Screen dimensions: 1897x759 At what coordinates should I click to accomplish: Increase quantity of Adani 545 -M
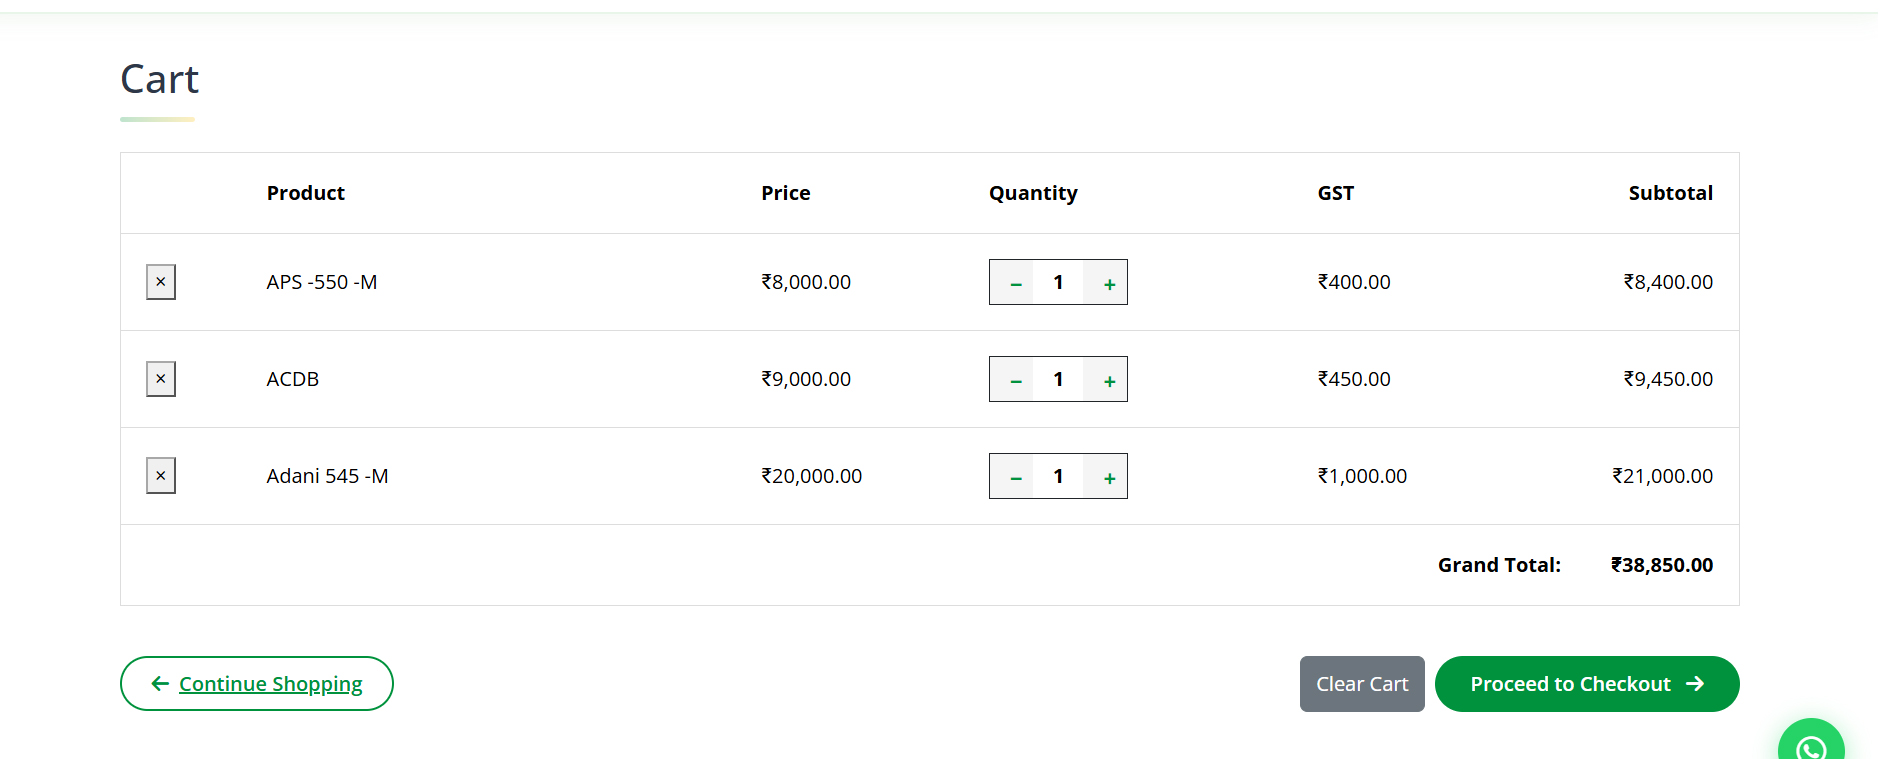(x=1109, y=477)
